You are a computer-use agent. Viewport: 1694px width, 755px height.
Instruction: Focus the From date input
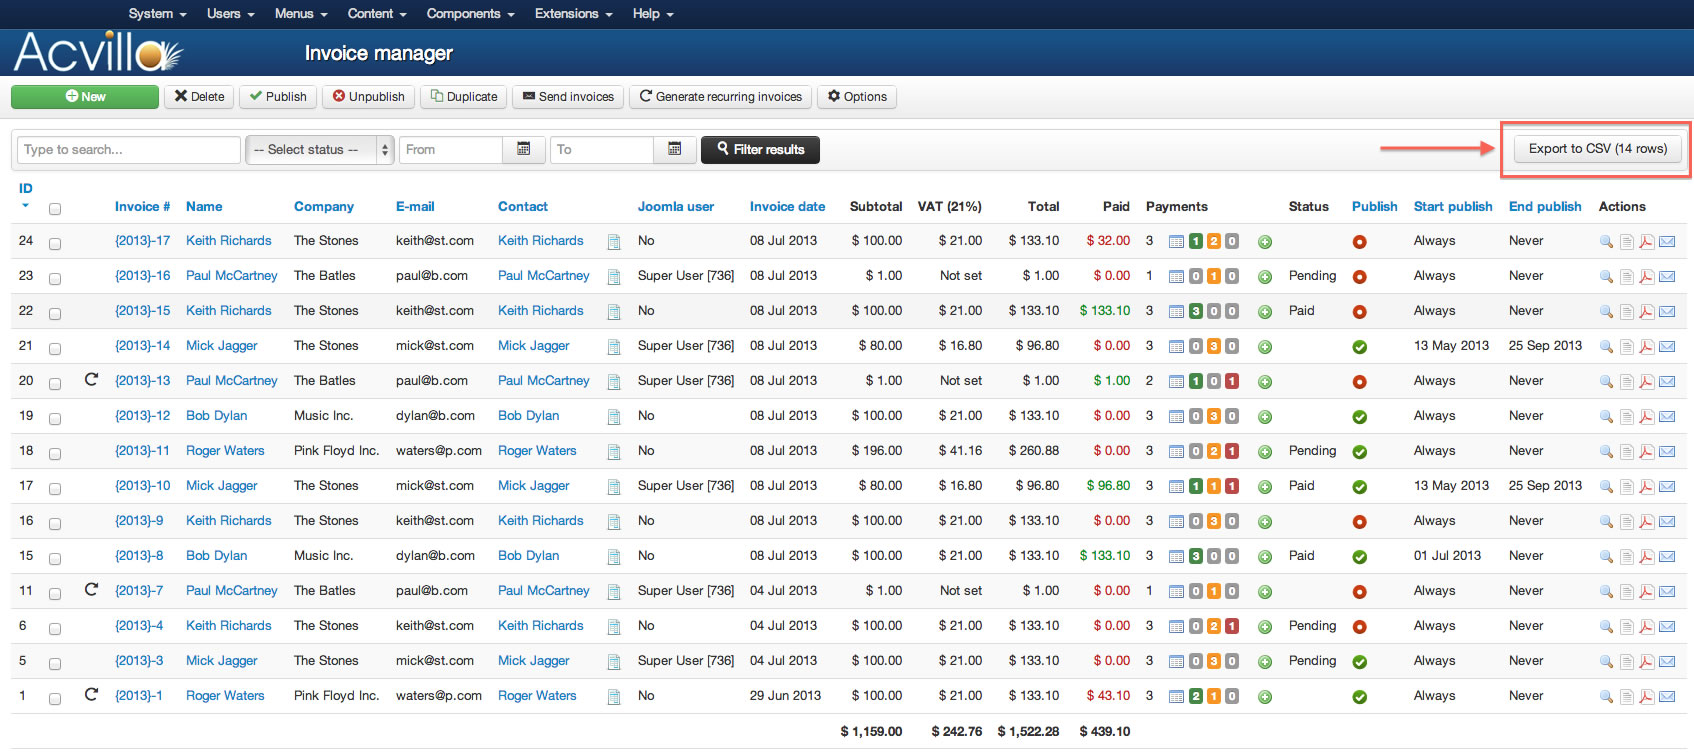click(x=450, y=149)
